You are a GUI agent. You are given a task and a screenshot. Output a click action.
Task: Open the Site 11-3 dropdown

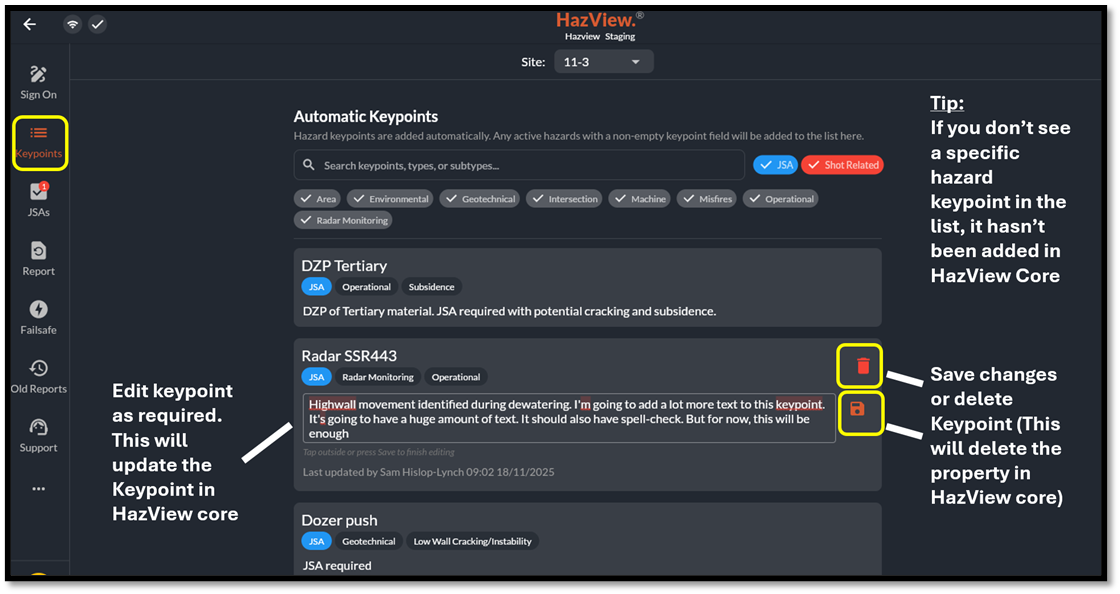click(x=604, y=62)
